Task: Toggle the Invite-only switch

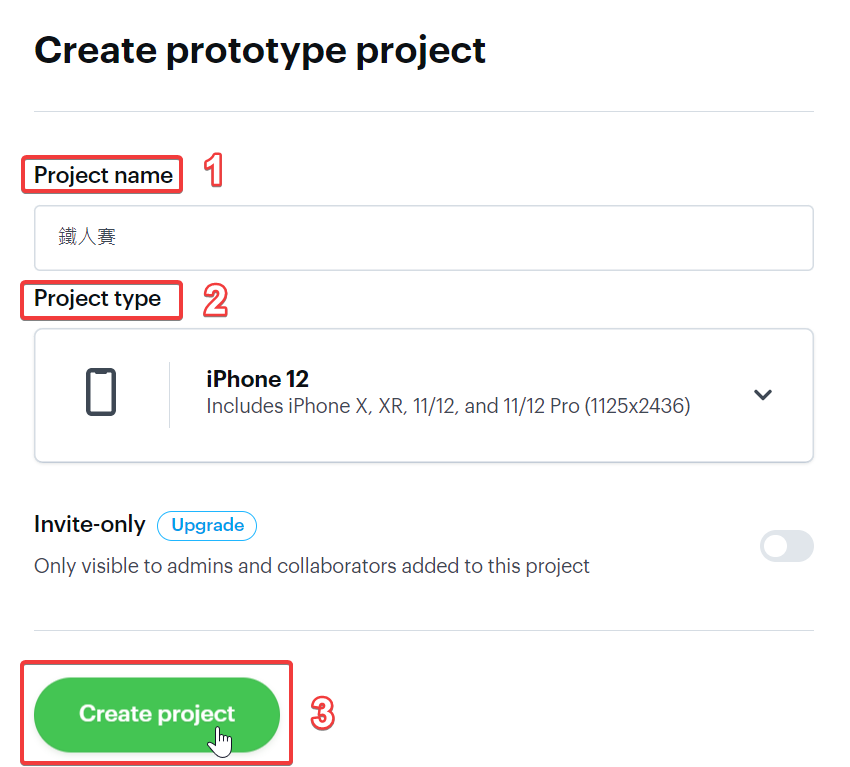Action: pos(787,546)
